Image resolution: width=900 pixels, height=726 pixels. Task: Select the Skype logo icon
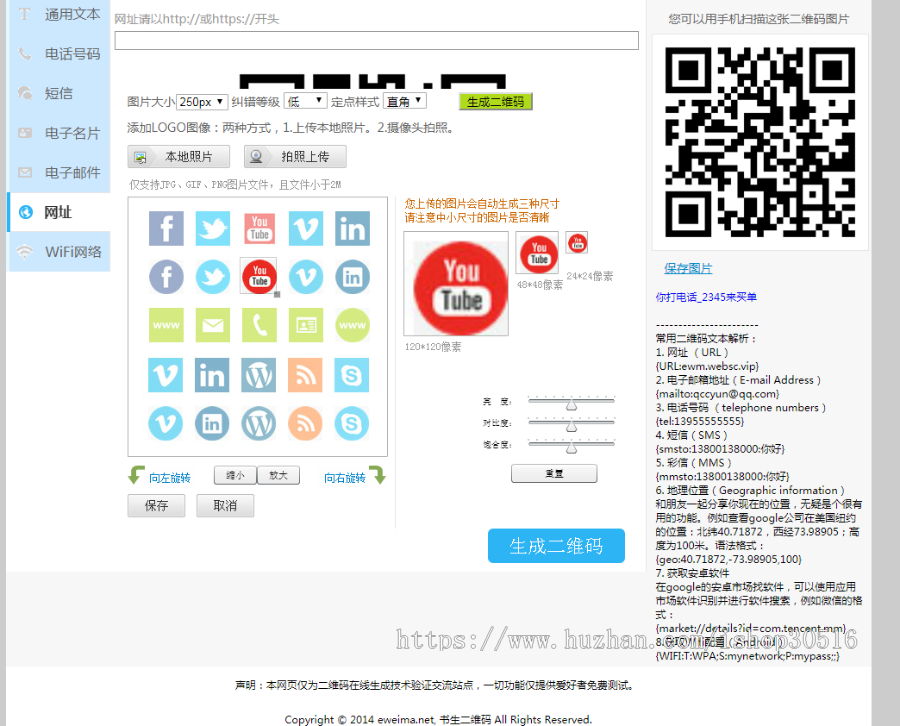[352, 376]
